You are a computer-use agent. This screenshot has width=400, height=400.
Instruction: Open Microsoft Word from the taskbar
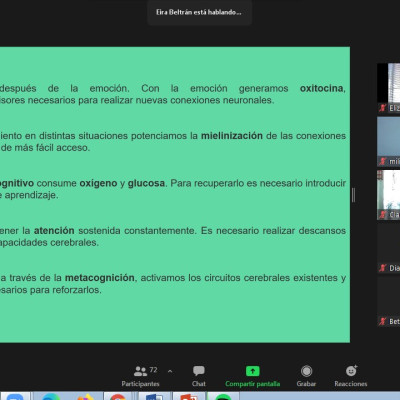[154, 397]
